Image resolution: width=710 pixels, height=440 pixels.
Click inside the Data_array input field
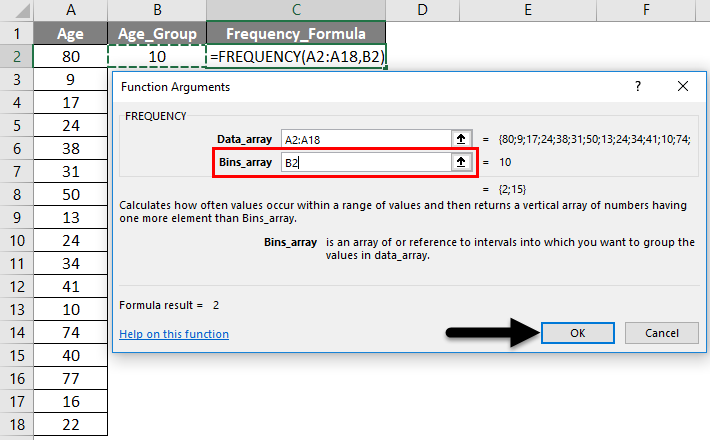366,139
